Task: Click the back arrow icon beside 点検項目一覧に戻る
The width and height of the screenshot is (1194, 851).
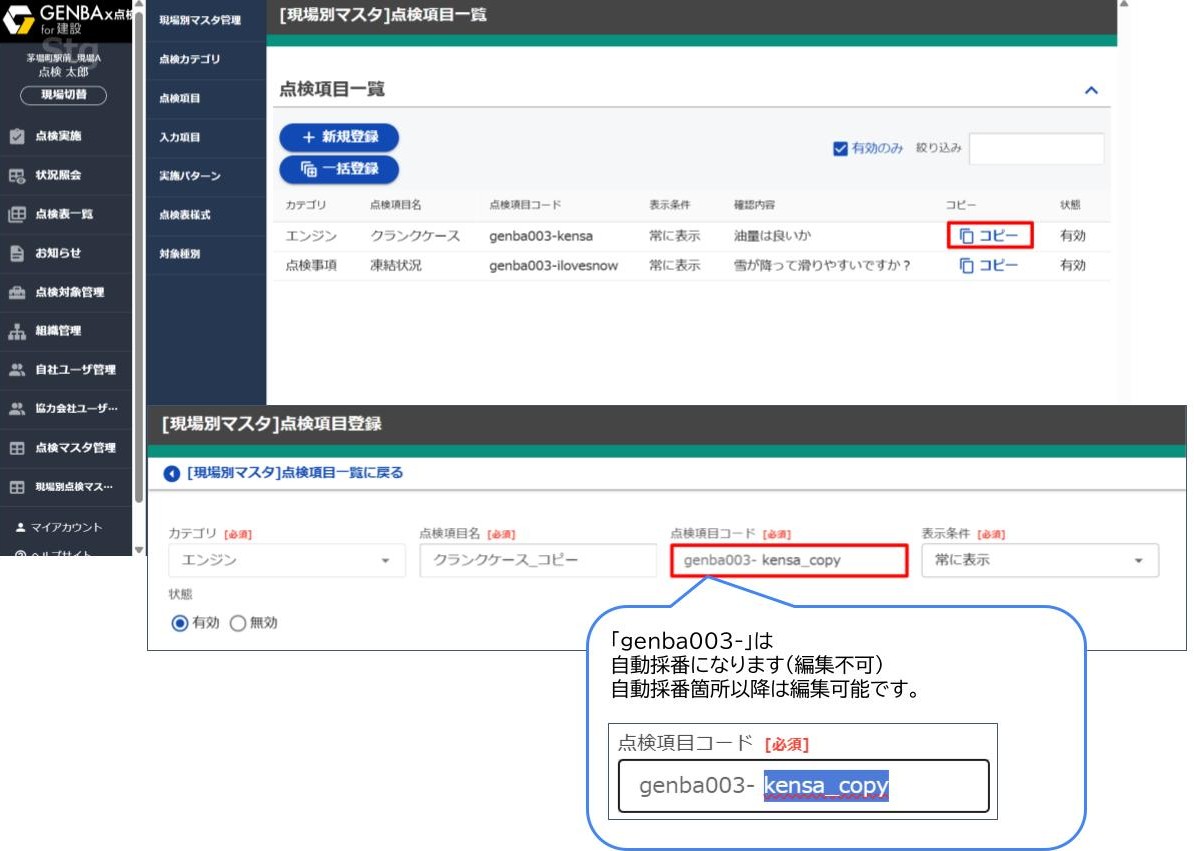Action: point(172,473)
